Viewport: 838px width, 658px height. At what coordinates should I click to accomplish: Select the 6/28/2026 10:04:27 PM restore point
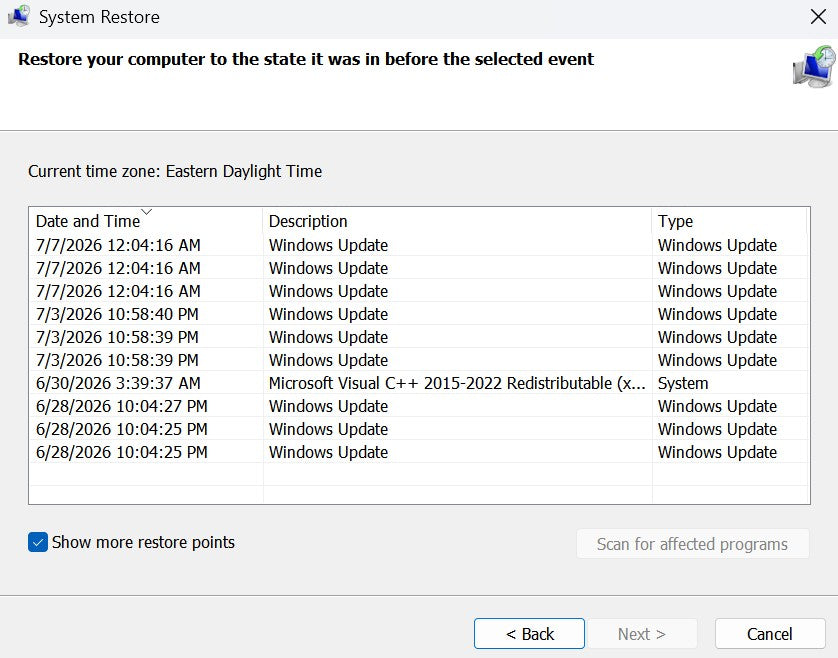[419, 406]
